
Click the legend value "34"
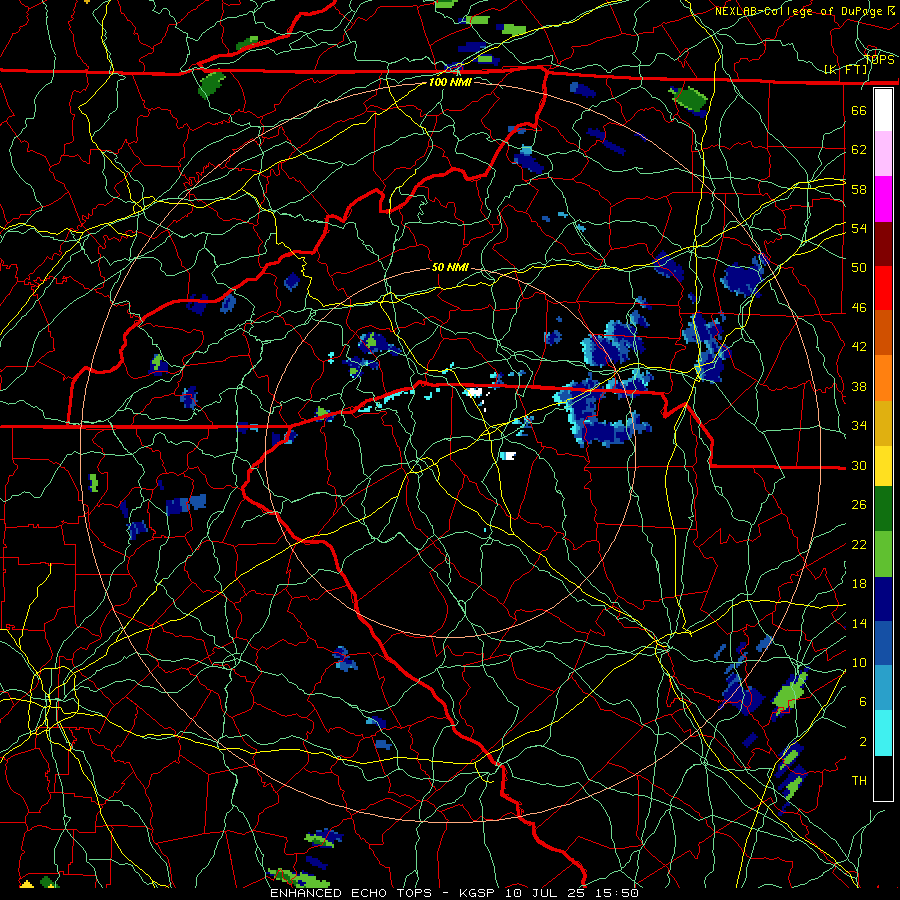[x=859, y=426]
